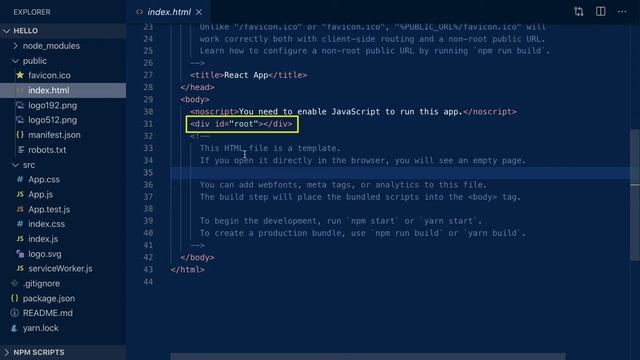This screenshot has width=640, height=360.
Task: Open App.css stylesheet file
Action: click(x=63, y=179)
